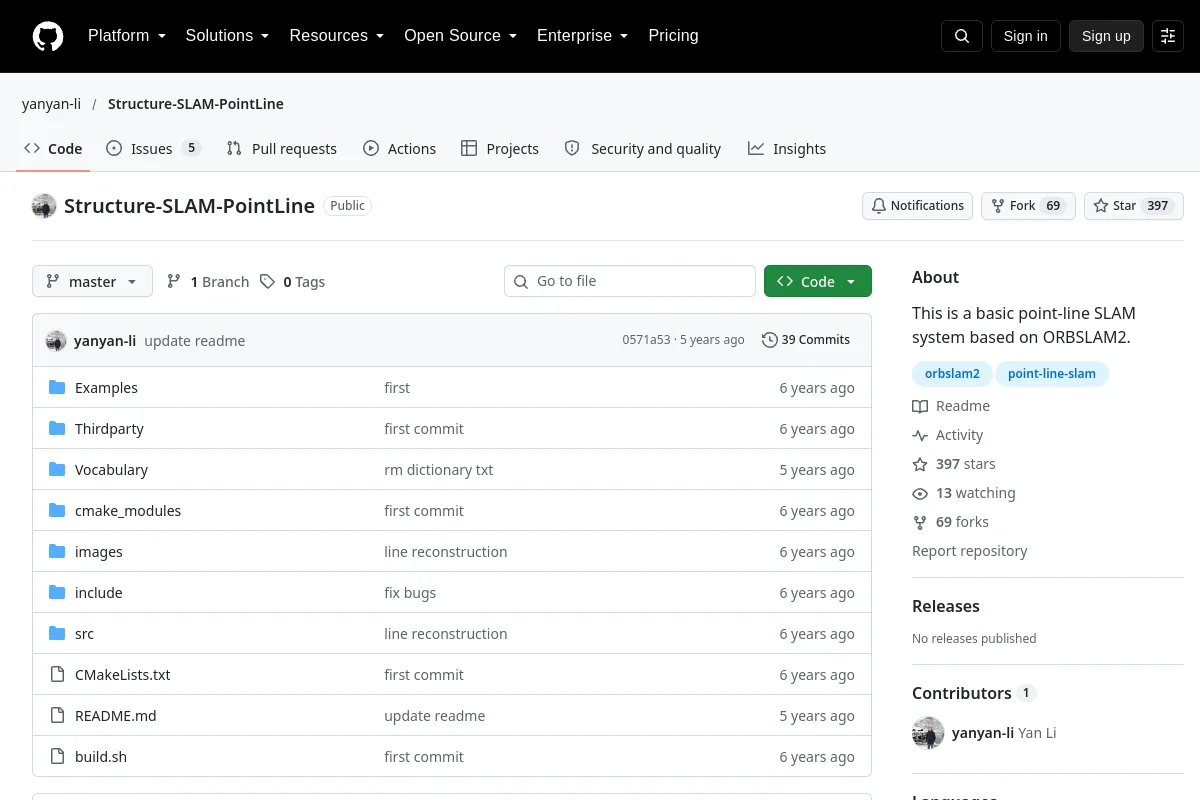Click the README.md file icon
Viewport: 1200px width, 800px height.
[x=57, y=716]
